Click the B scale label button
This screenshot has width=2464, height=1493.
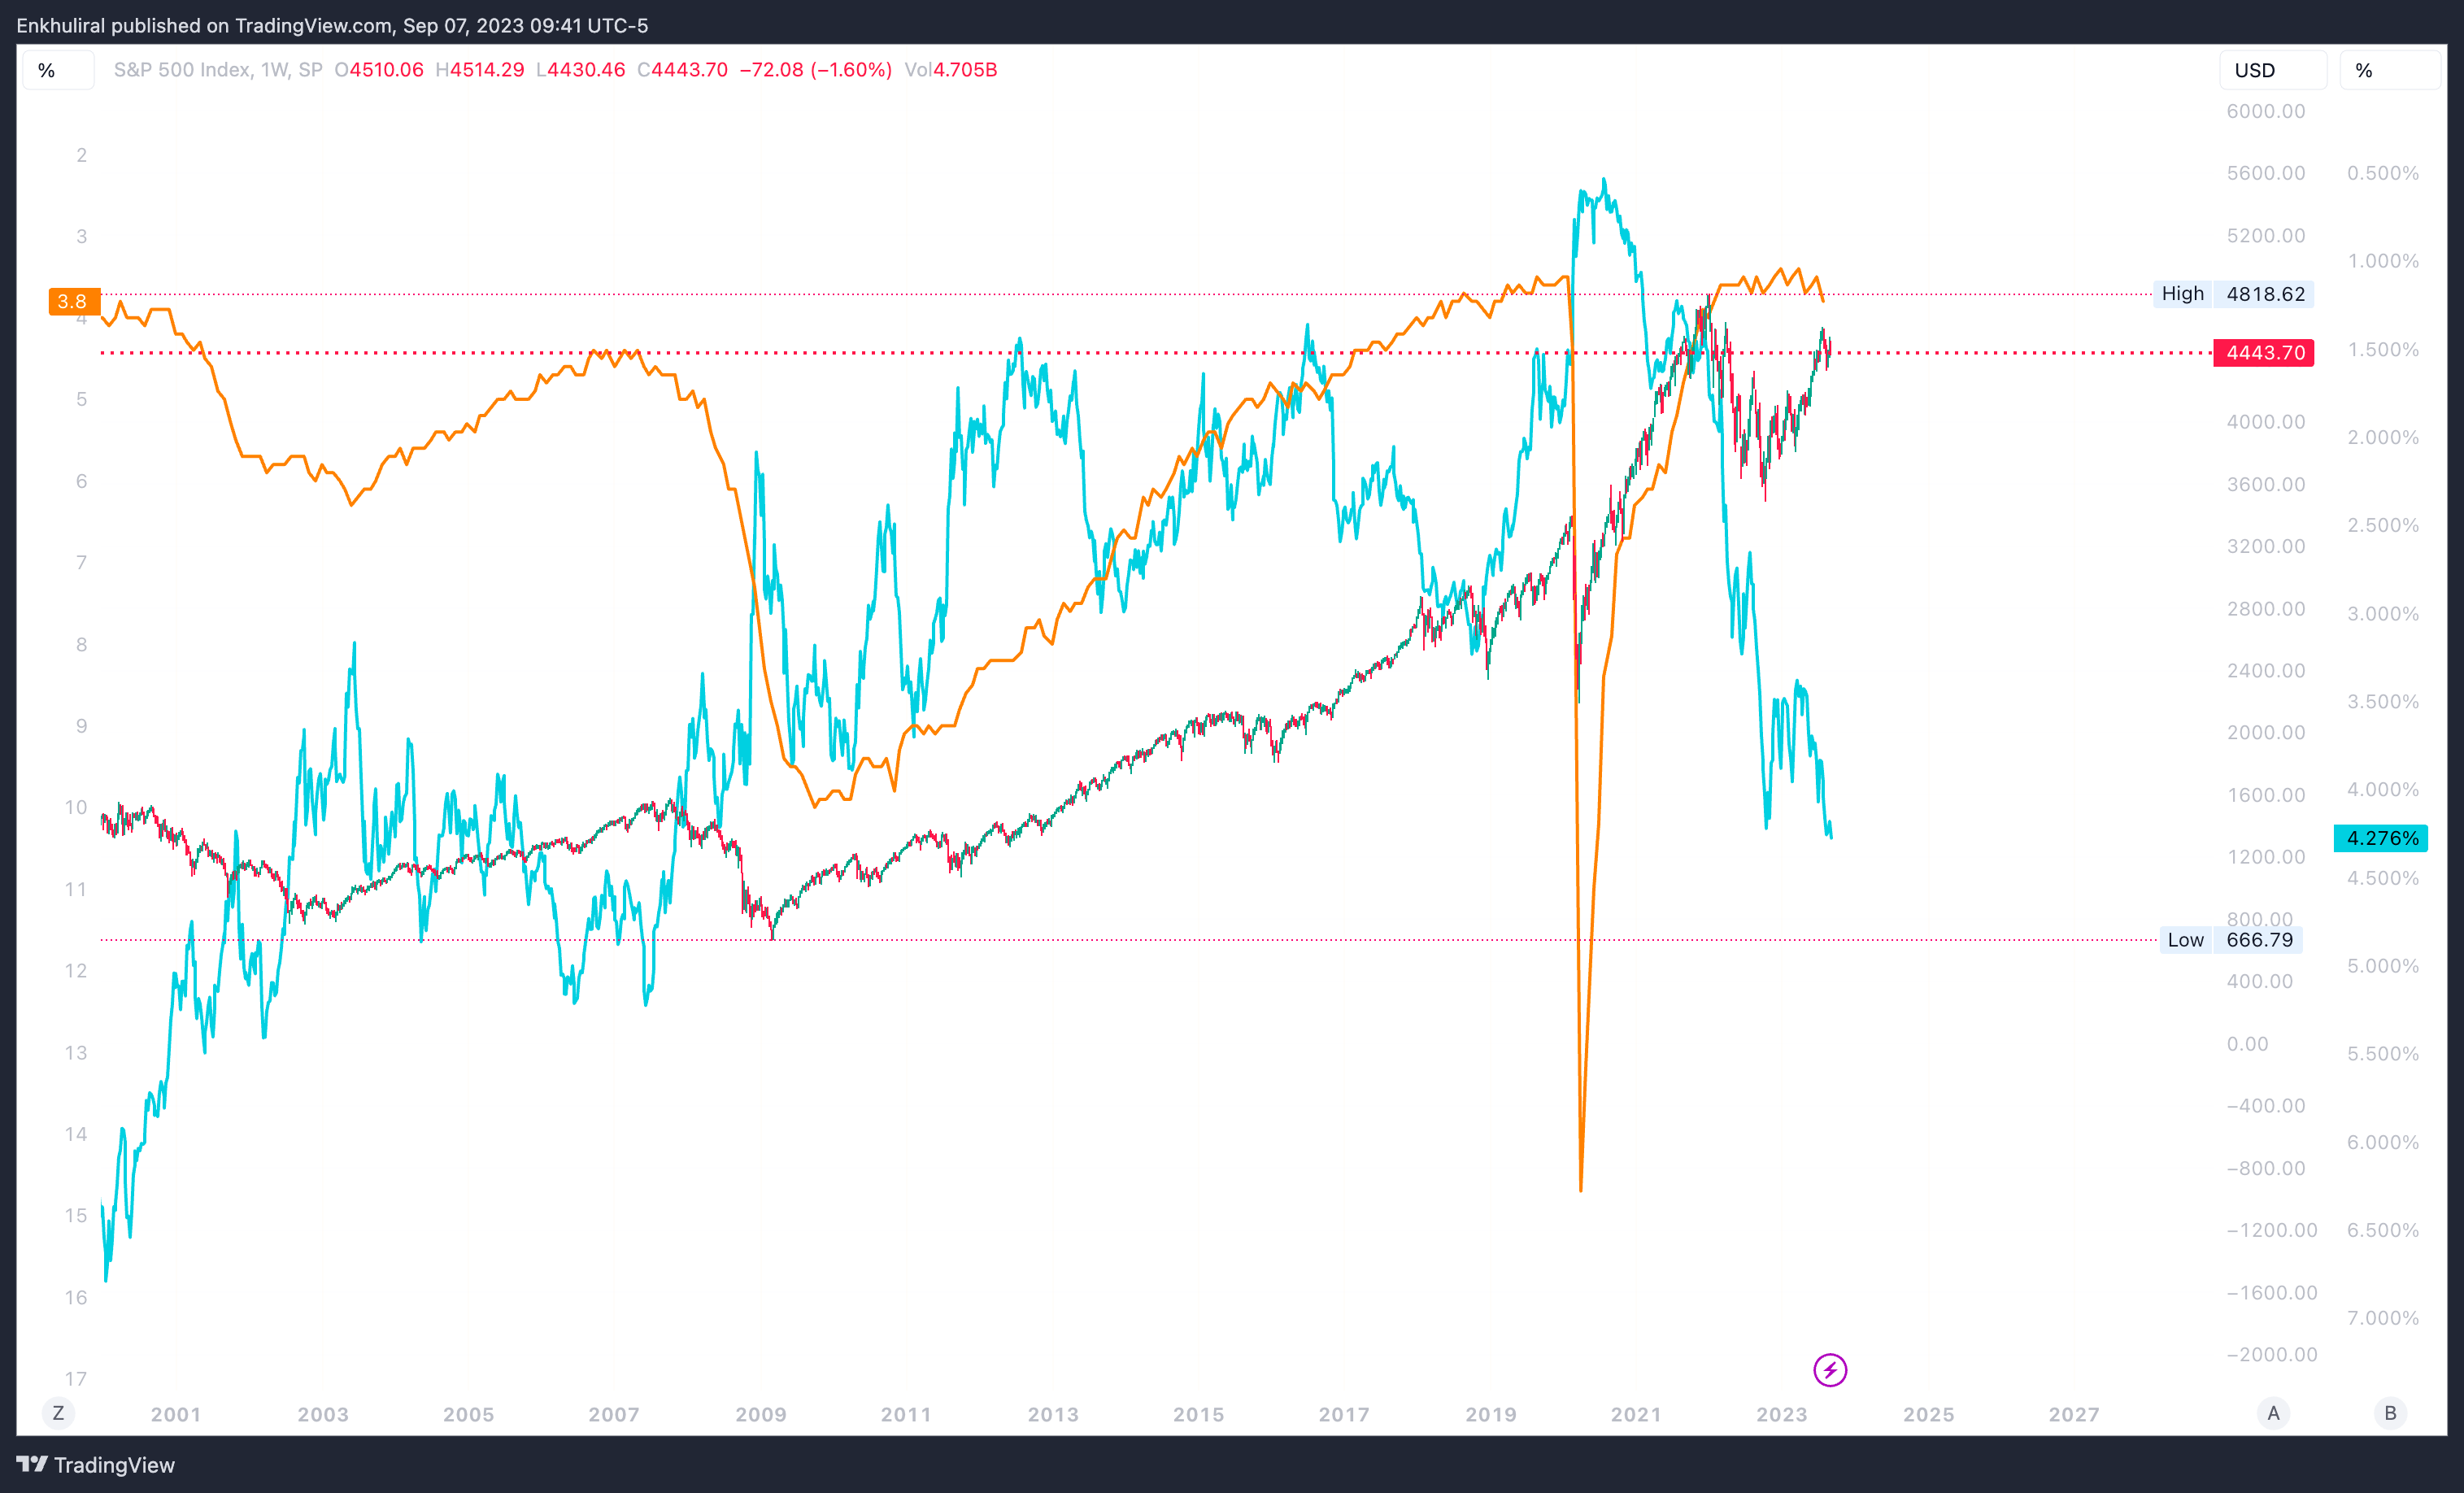pos(2390,1413)
